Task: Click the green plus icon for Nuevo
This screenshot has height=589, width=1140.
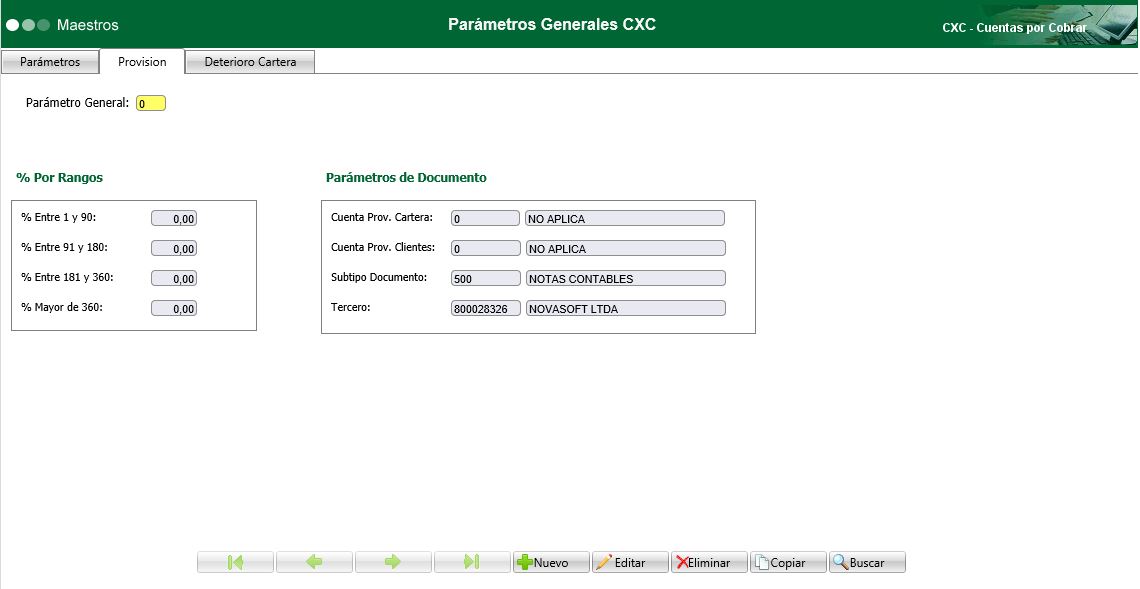Action: click(x=524, y=561)
